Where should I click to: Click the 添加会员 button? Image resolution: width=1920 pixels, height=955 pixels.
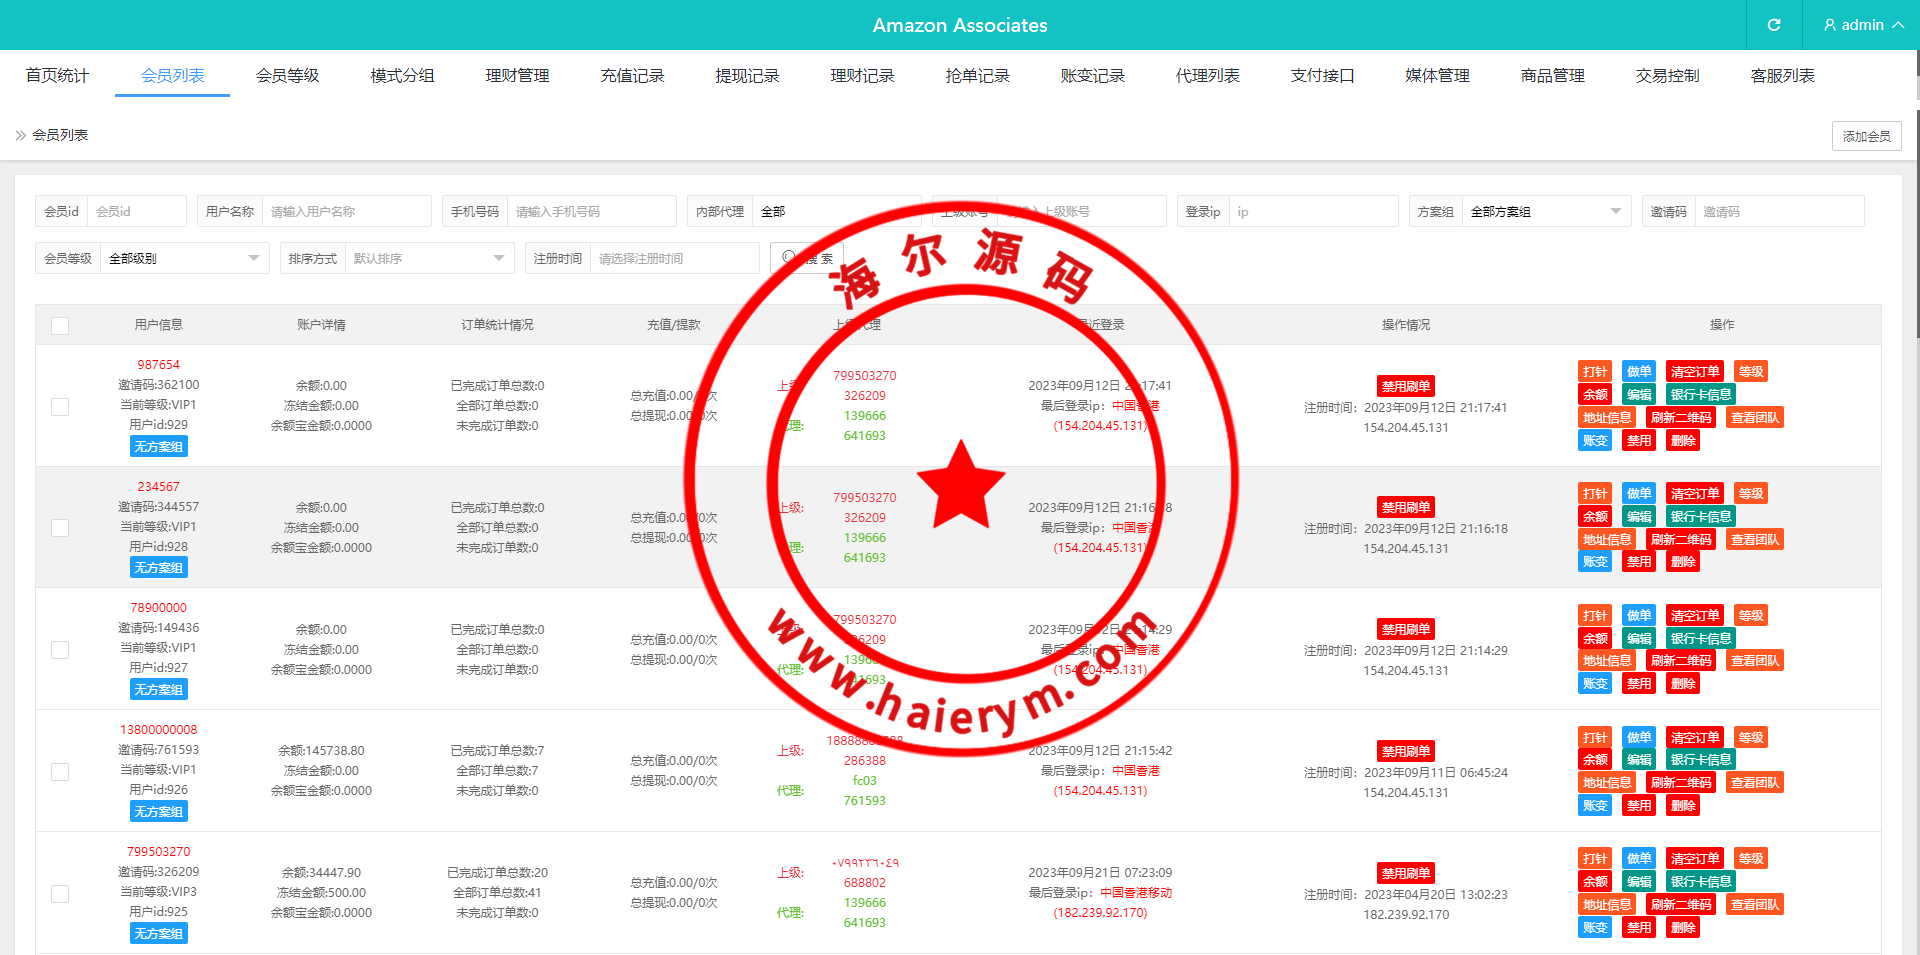[x=1866, y=136]
